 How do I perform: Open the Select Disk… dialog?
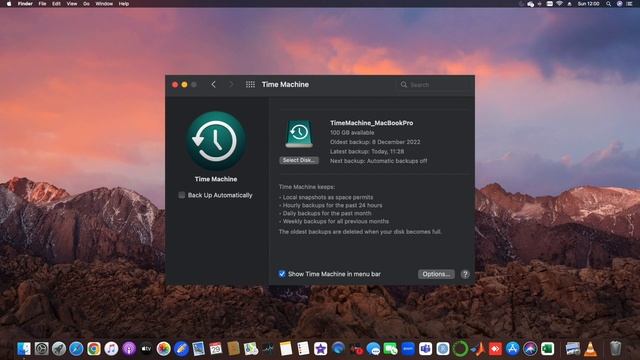point(299,160)
